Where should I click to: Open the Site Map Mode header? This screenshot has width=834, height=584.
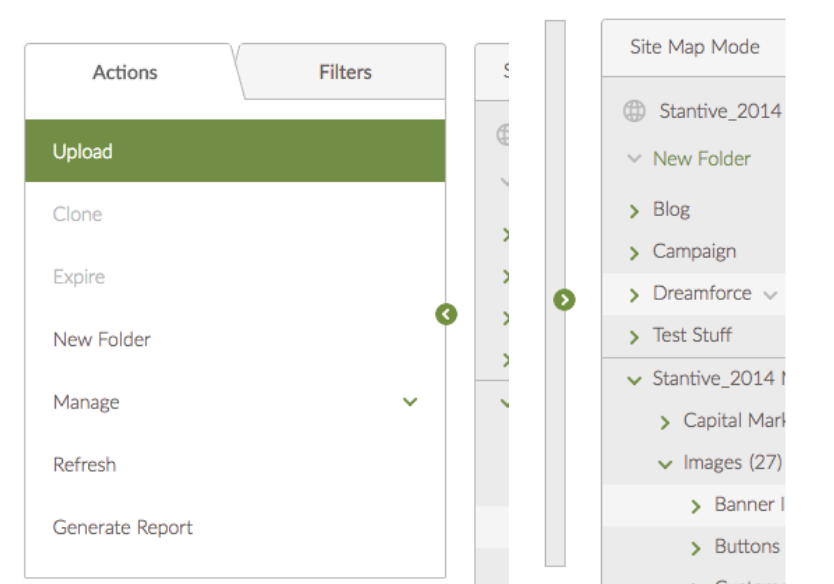[694, 47]
